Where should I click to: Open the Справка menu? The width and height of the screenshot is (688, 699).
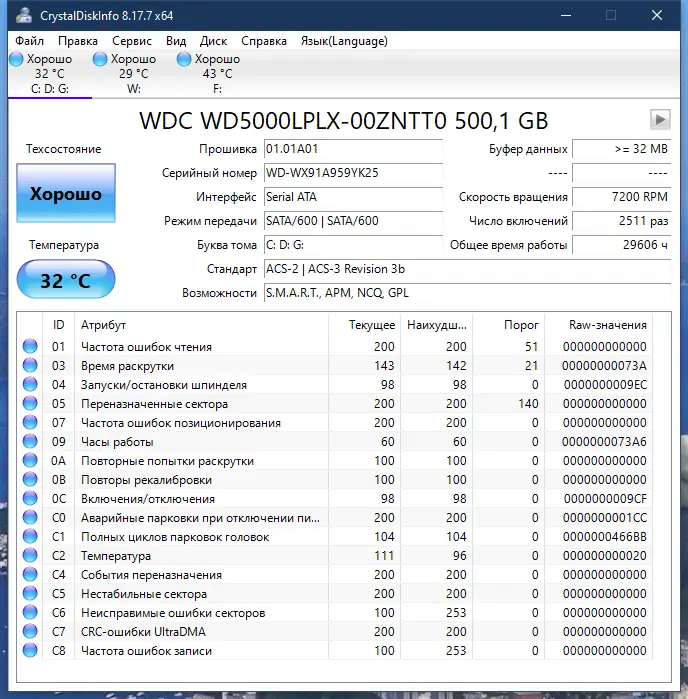coord(264,41)
